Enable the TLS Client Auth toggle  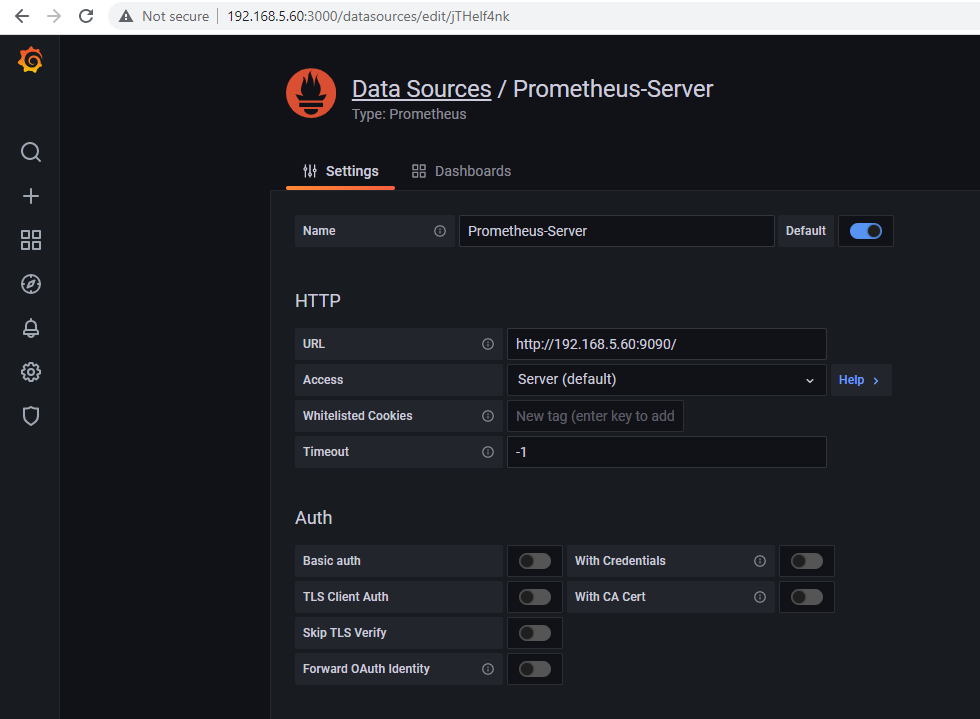(535, 597)
